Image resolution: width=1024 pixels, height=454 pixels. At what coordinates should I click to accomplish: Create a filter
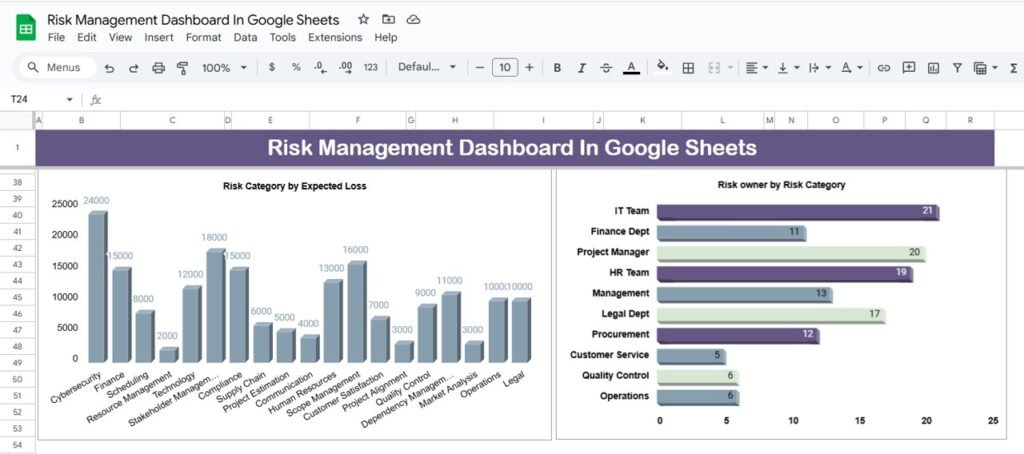(x=957, y=67)
